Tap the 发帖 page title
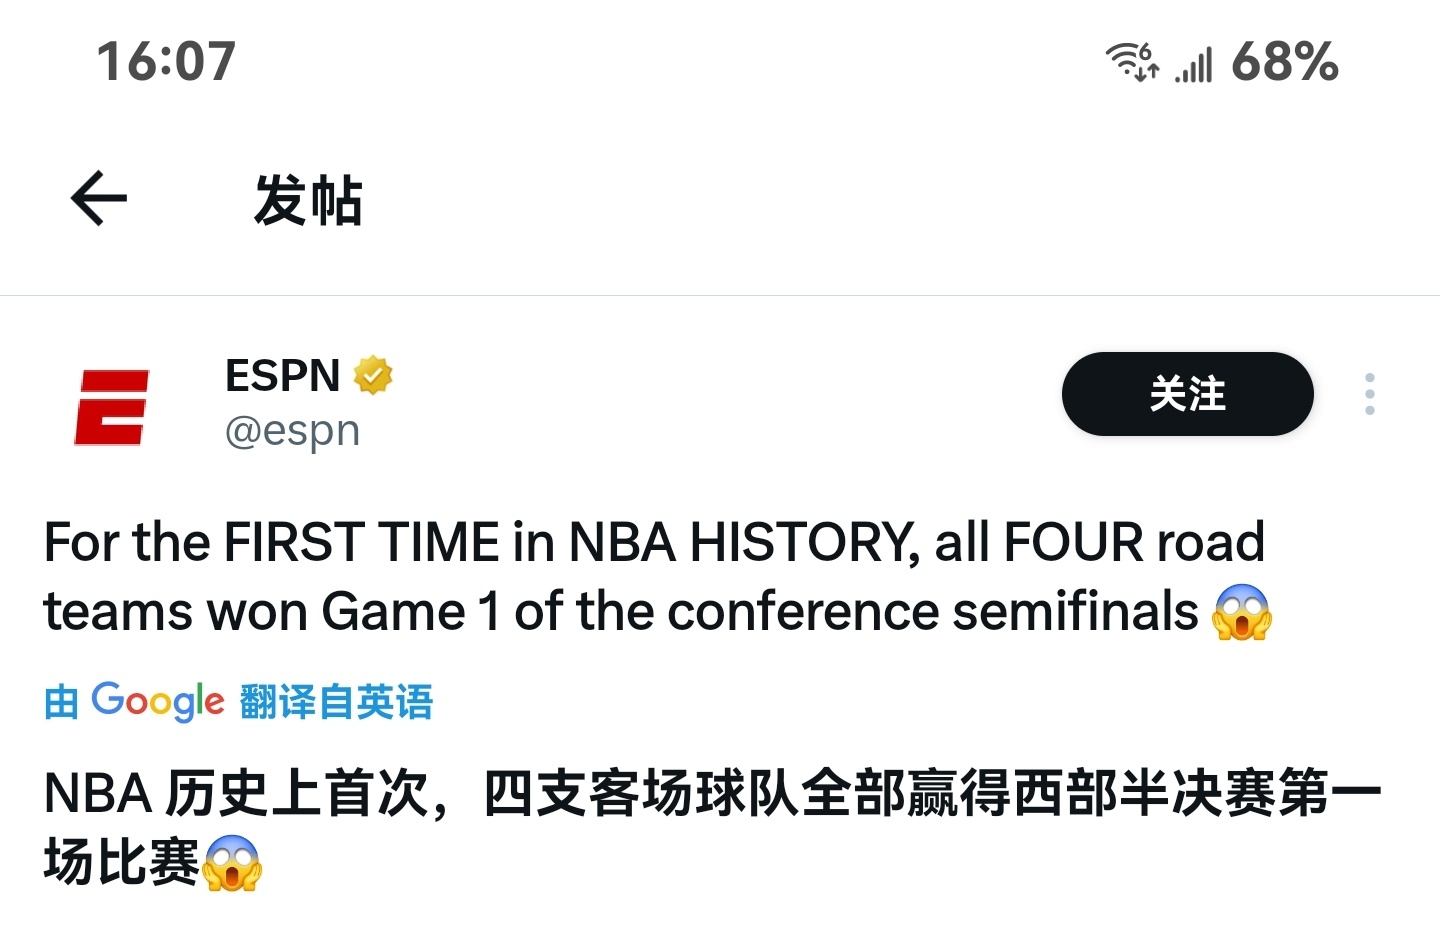 tap(308, 200)
